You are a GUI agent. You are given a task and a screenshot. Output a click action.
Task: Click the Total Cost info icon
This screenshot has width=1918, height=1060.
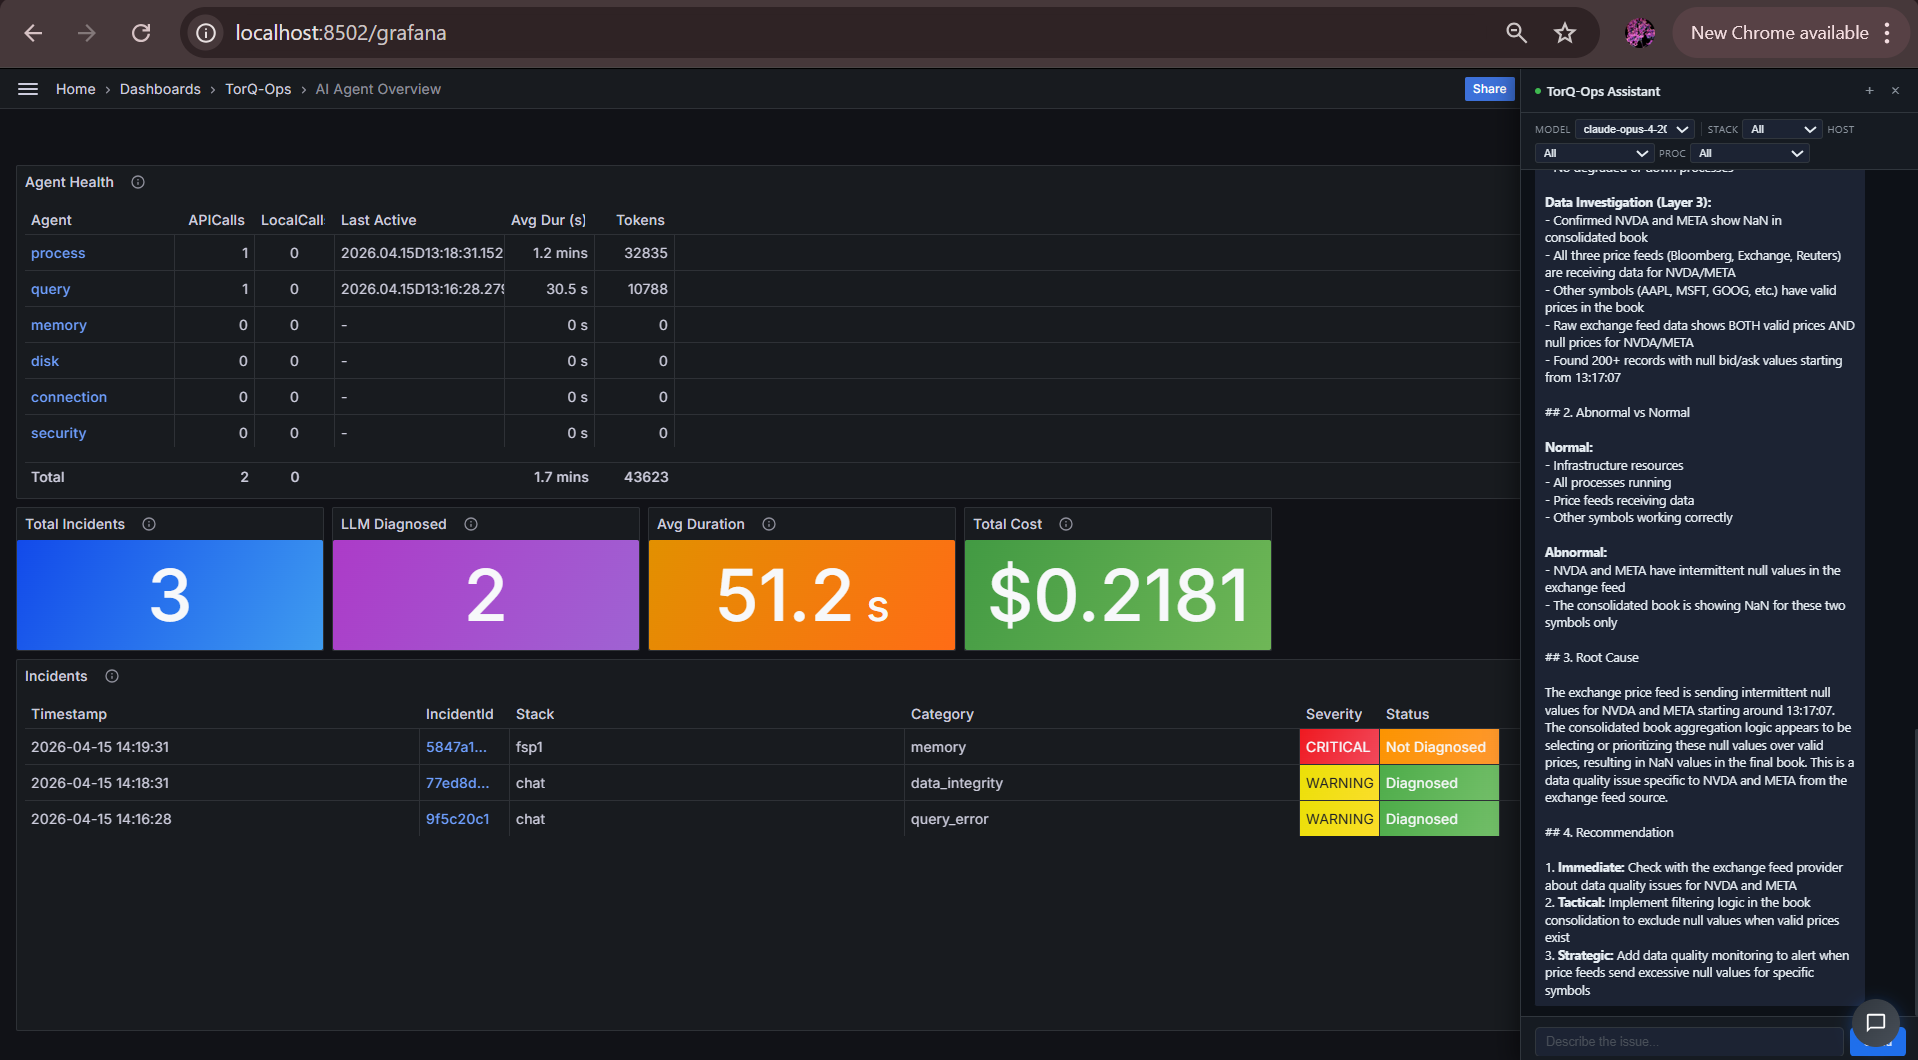tap(1065, 523)
